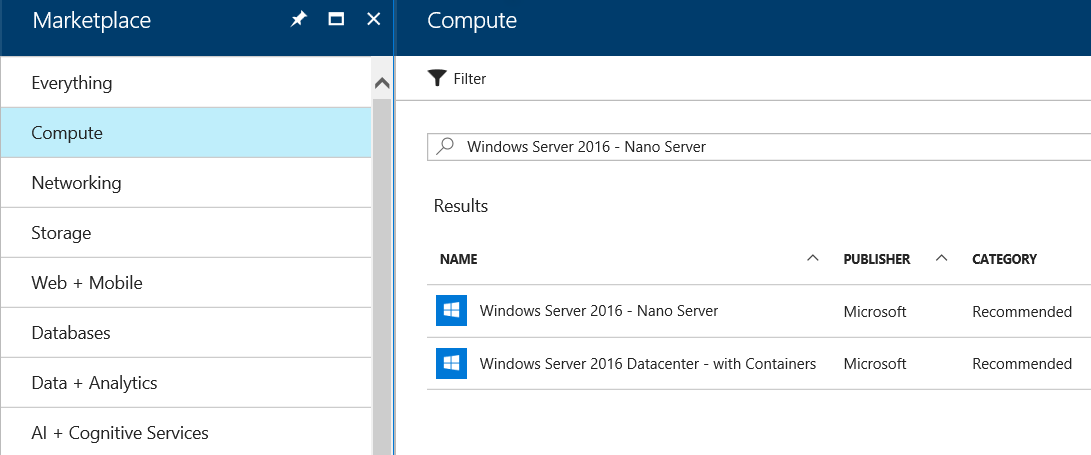Viewport: 1091px width, 455px height.
Task: Open the Filter funnel icon
Action: click(x=436, y=78)
